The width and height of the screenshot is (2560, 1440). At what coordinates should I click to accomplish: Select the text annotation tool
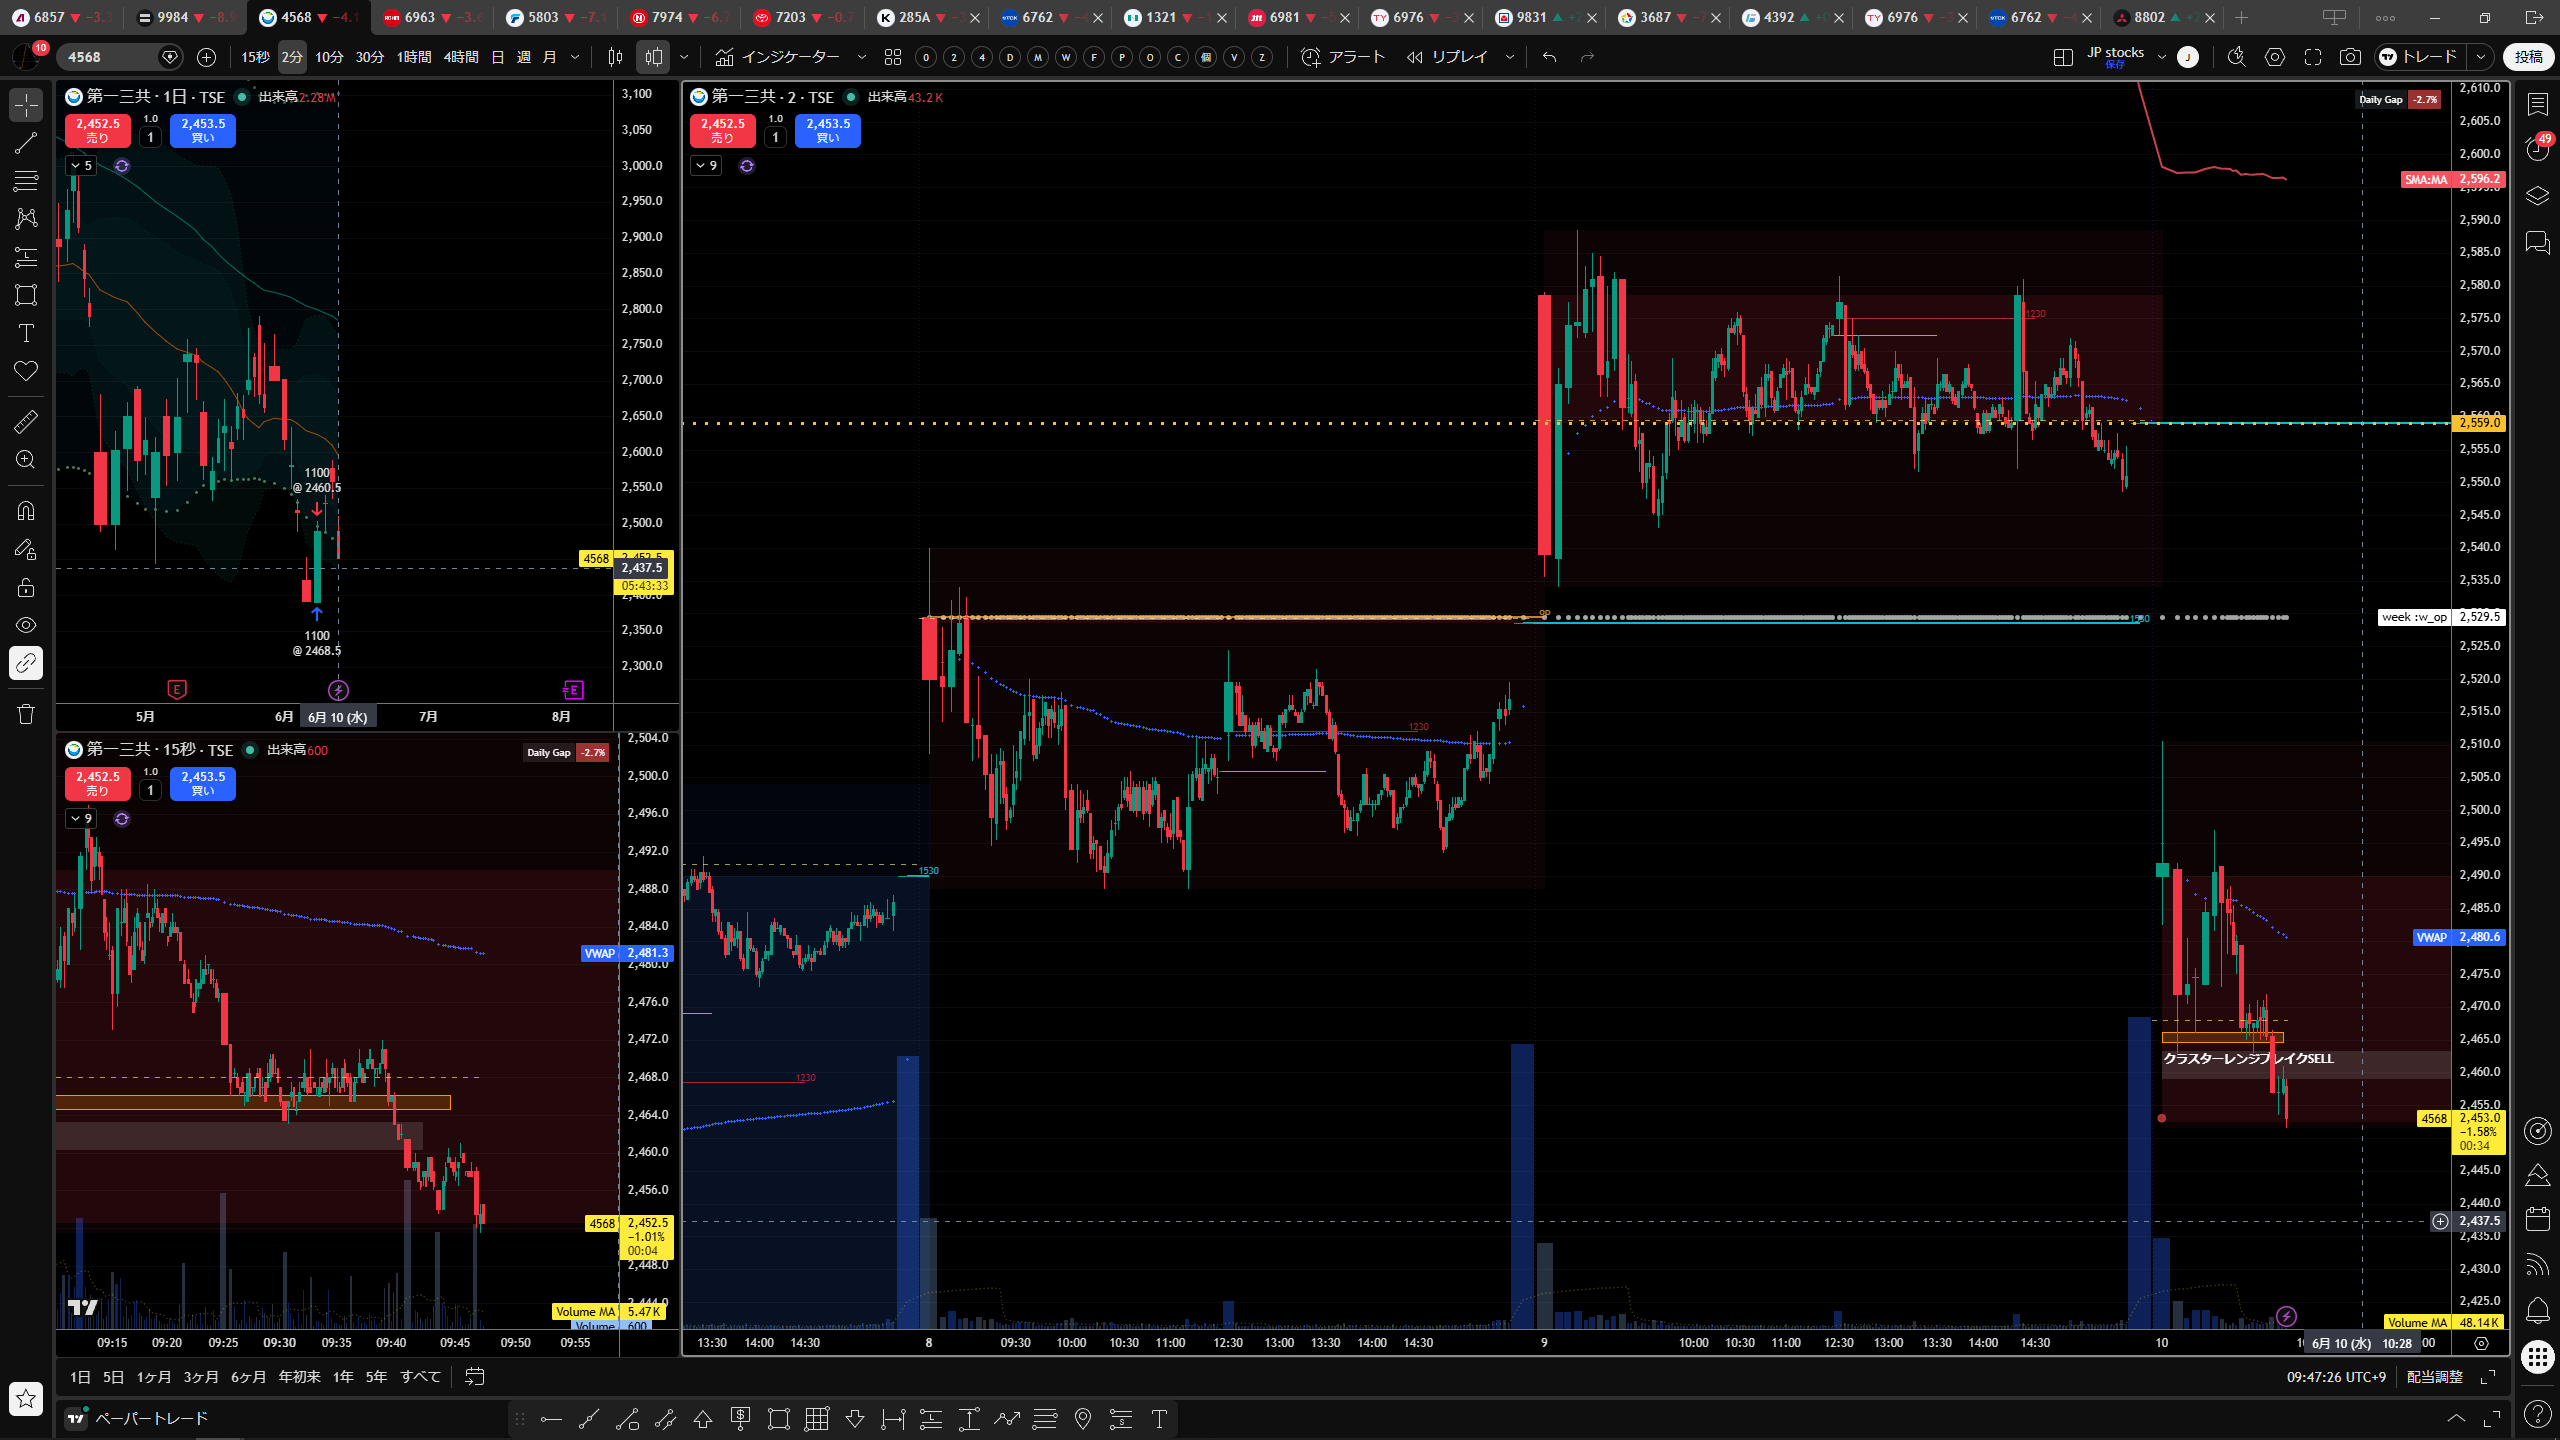(x=26, y=333)
